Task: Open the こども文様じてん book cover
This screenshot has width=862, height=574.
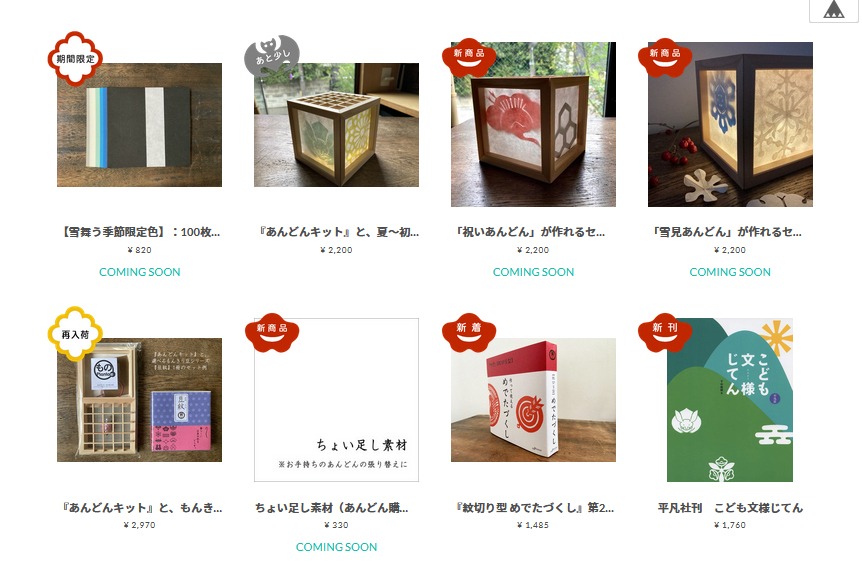Action: tap(730, 400)
